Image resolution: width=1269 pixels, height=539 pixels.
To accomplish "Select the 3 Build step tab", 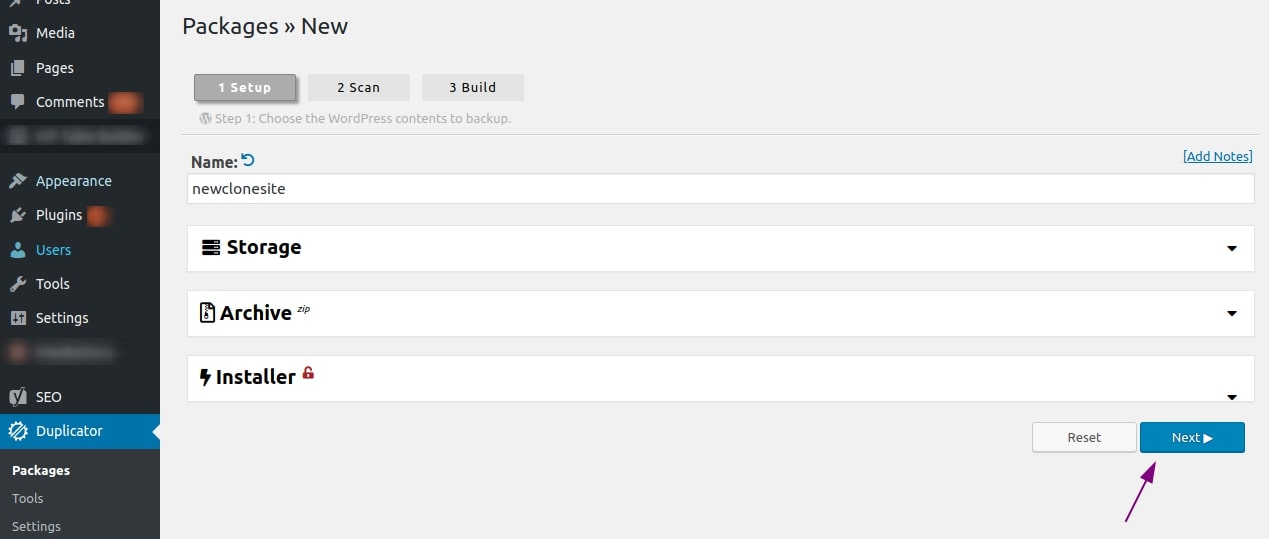I will [x=473, y=87].
